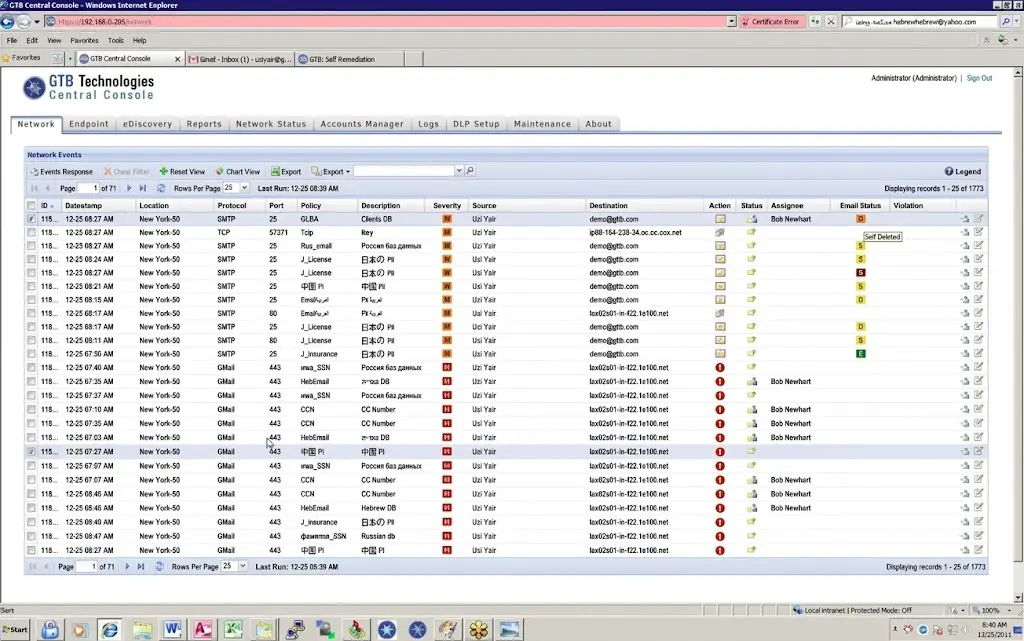Open the browser search provider dropdown
Viewport: 1024px width, 641px height.
(1017, 22)
